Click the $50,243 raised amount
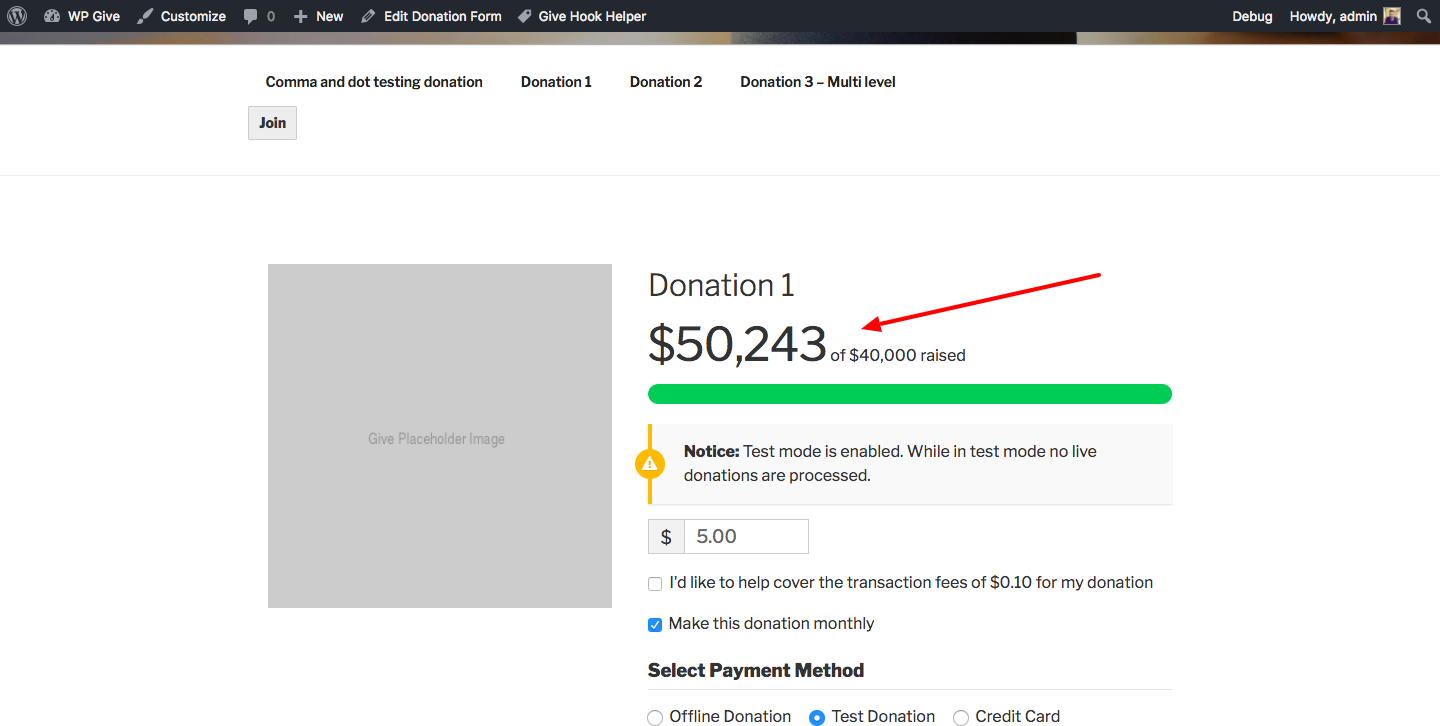 click(737, 344)
